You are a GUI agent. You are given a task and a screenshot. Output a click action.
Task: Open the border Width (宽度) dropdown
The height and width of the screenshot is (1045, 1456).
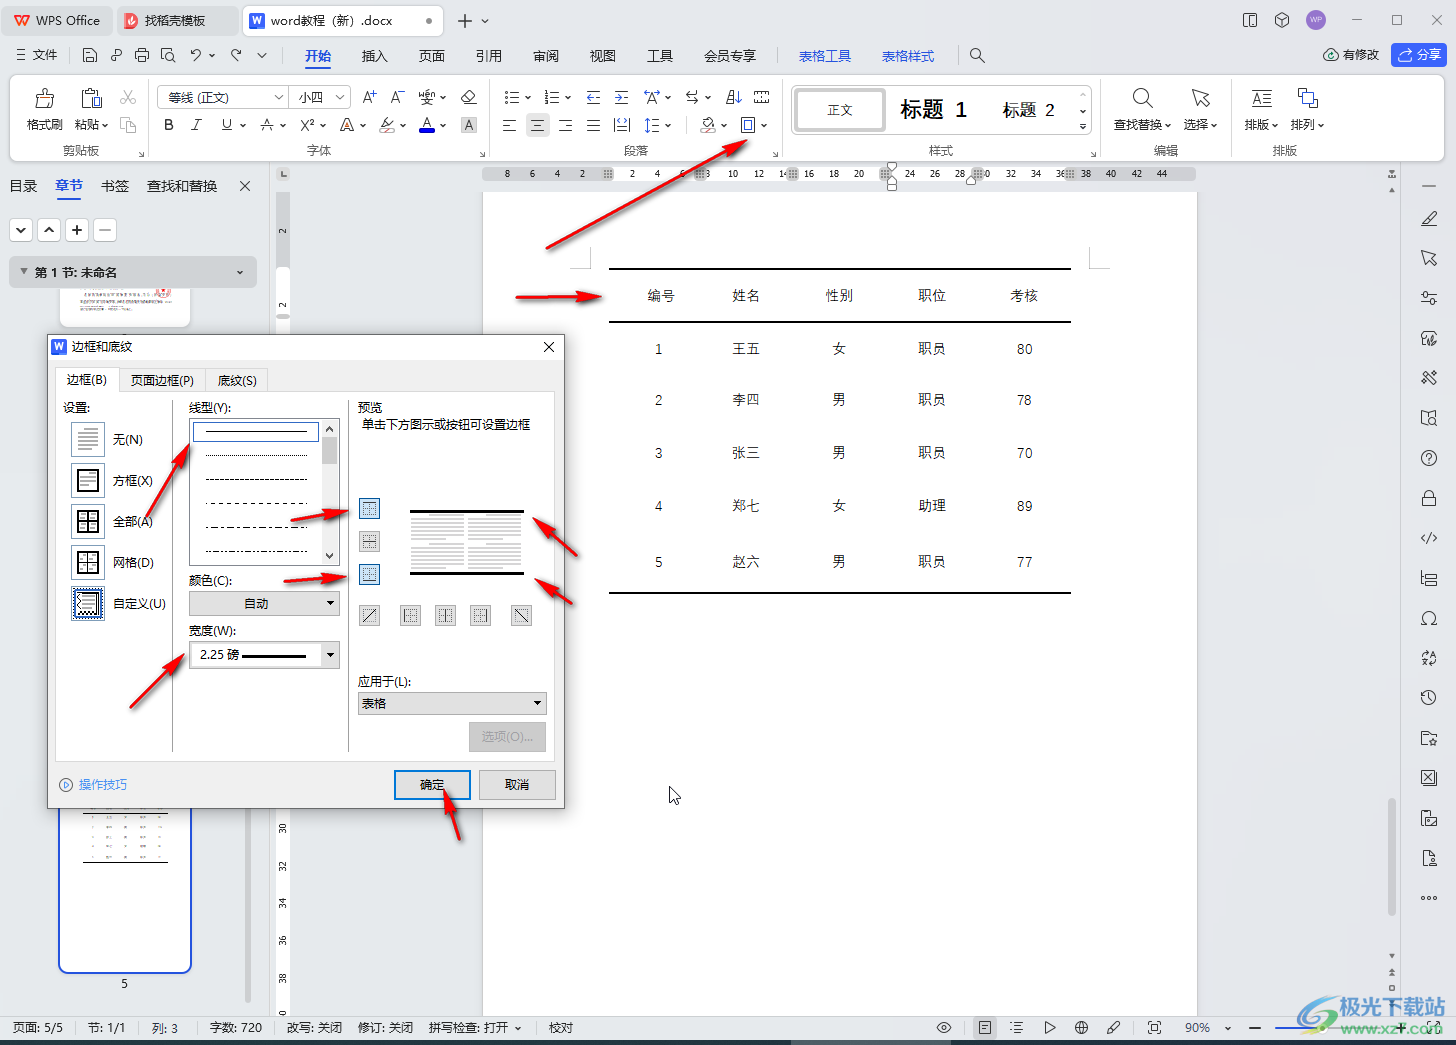point(264,654)
